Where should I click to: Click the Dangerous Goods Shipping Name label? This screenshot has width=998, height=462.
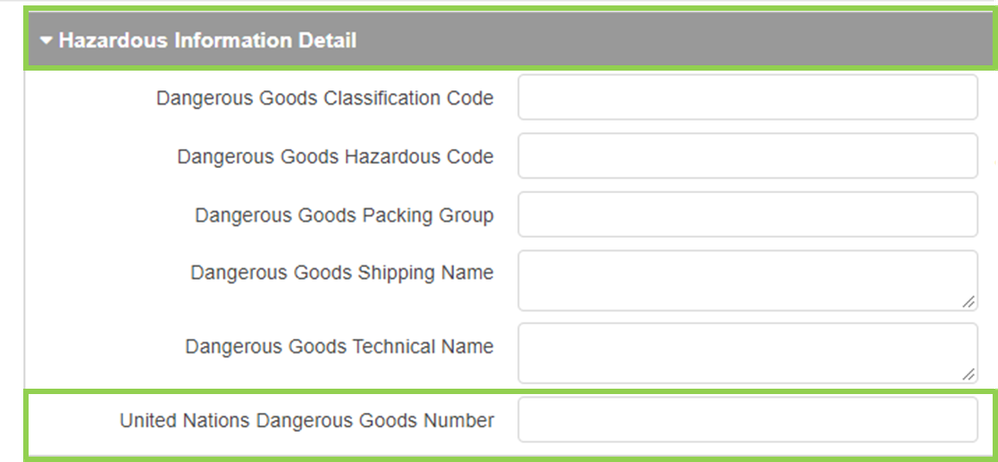341,272
